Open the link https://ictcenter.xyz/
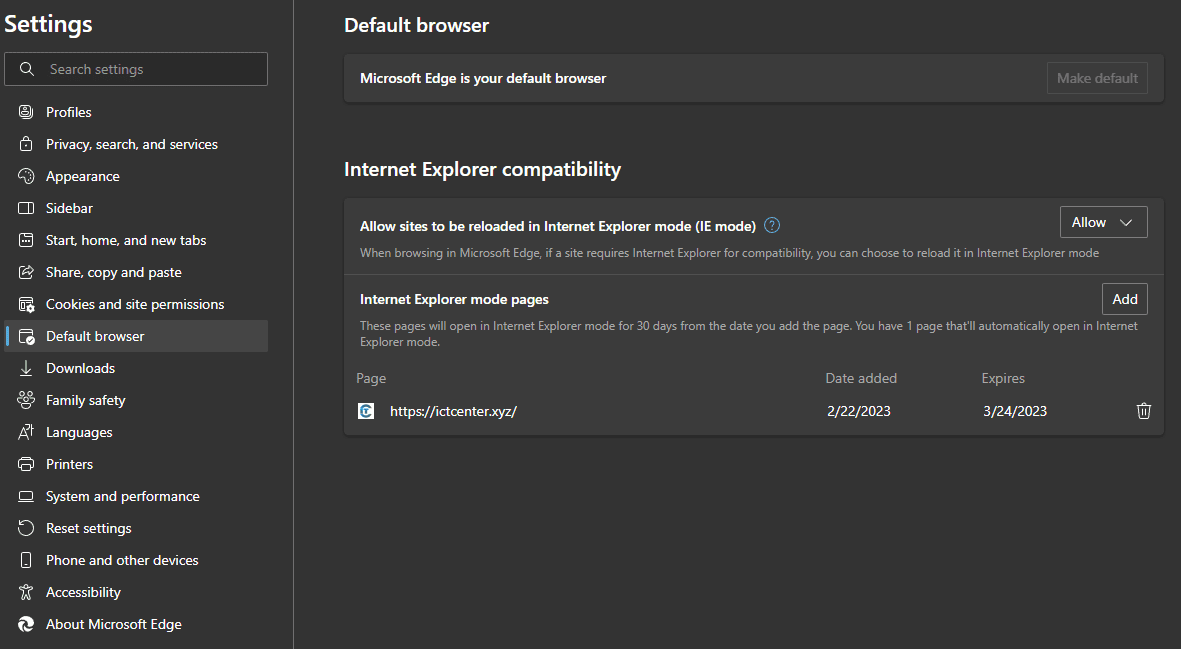The image size is (1181, 649). [x=453, y=410]
